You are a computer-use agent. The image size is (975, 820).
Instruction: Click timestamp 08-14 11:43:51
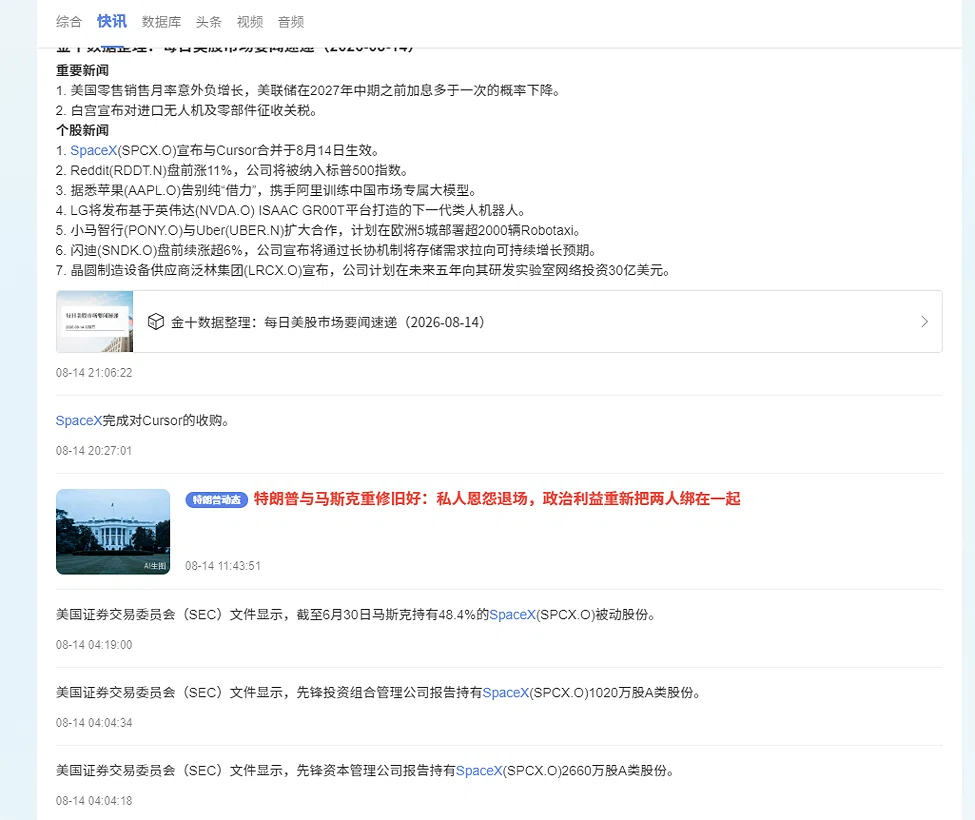223,566
